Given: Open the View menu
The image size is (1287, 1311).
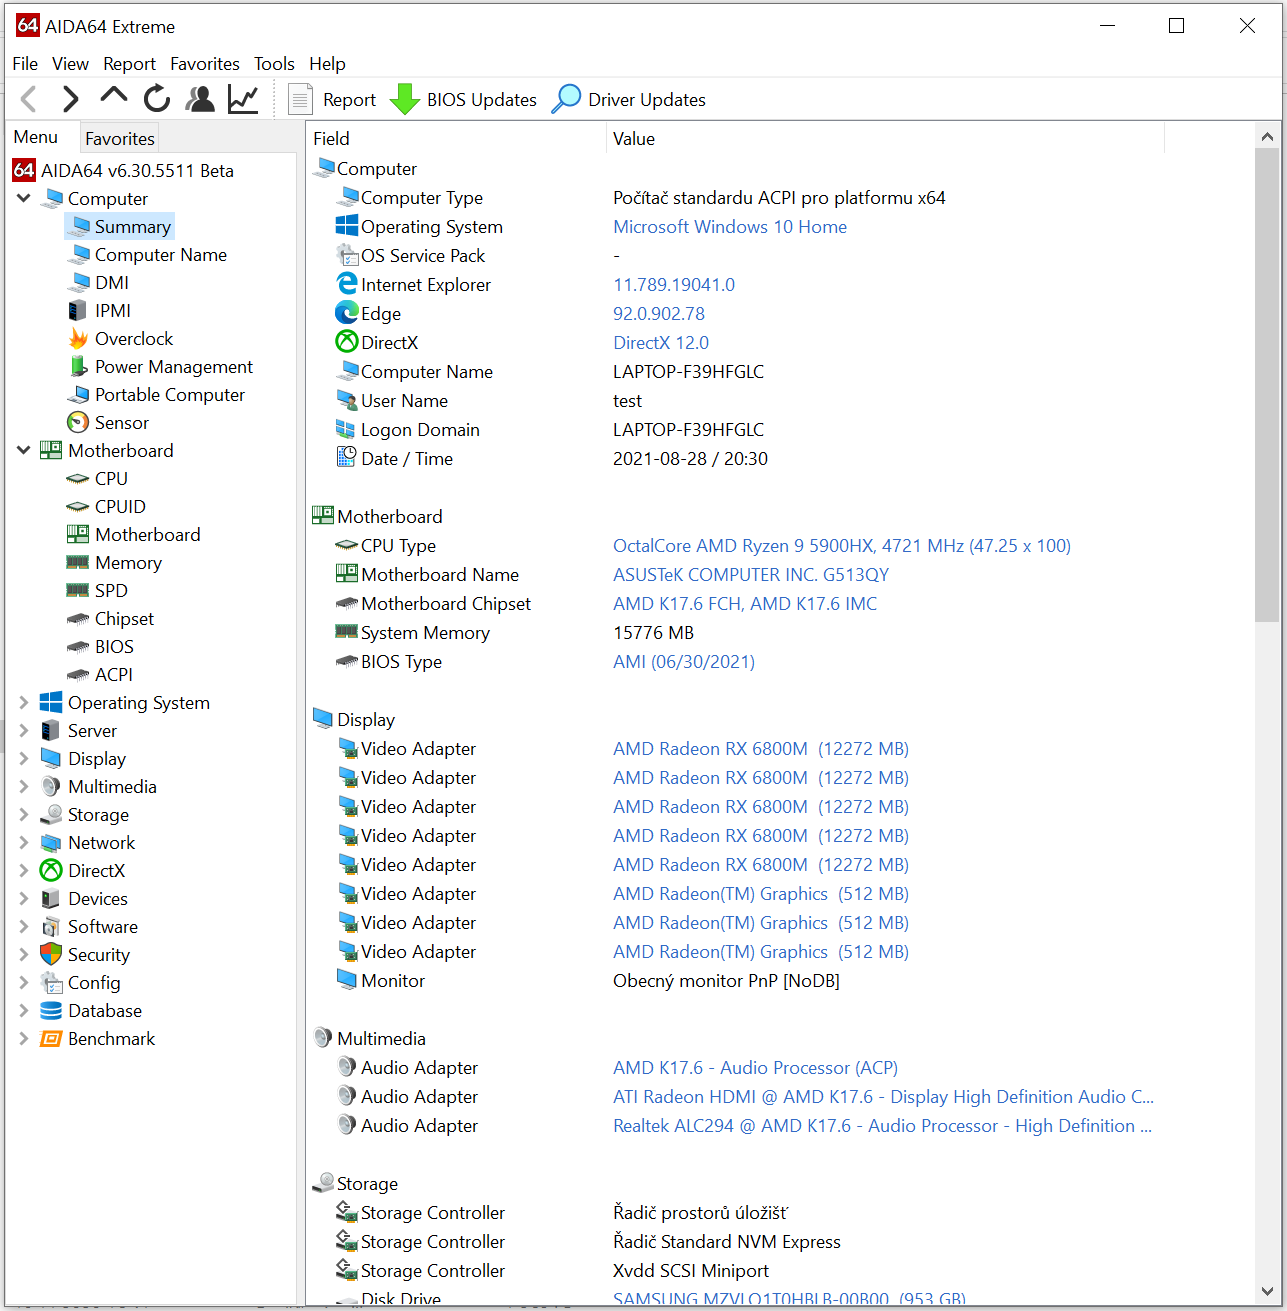Looking at the screenshot, I should click(x=70, y=64).
